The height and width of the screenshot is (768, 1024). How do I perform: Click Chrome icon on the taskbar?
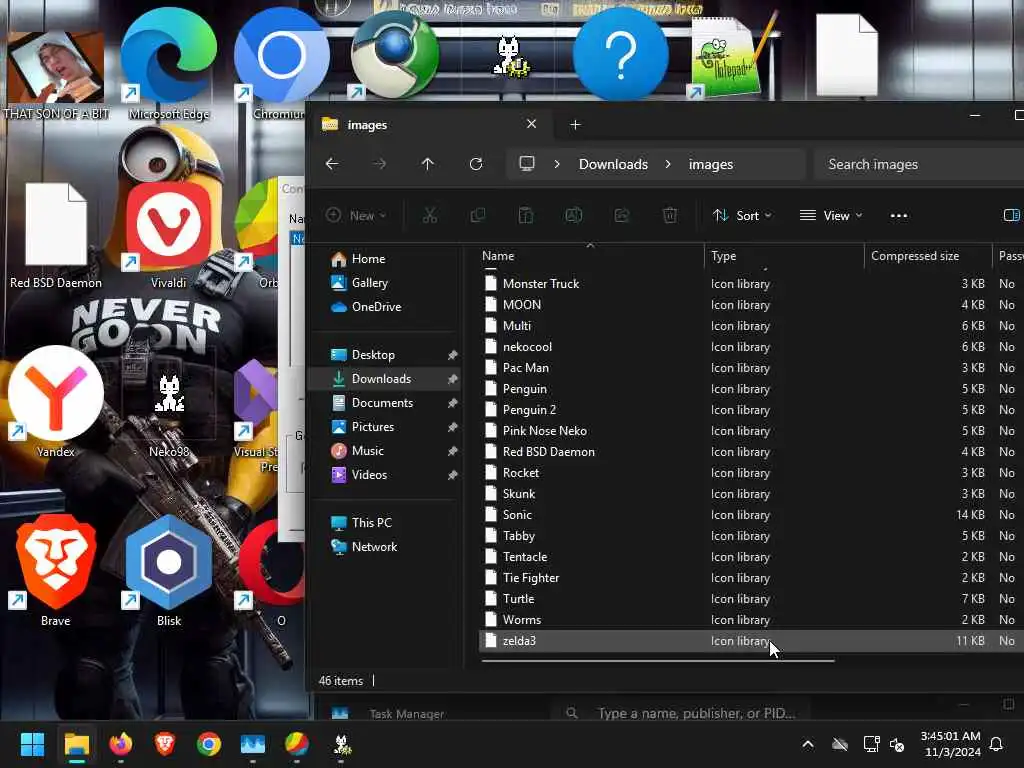click(209, 744)
